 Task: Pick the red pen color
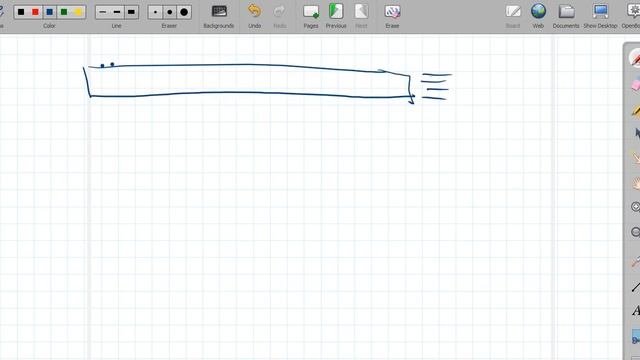pyautogui.click(x=35, y=12)
